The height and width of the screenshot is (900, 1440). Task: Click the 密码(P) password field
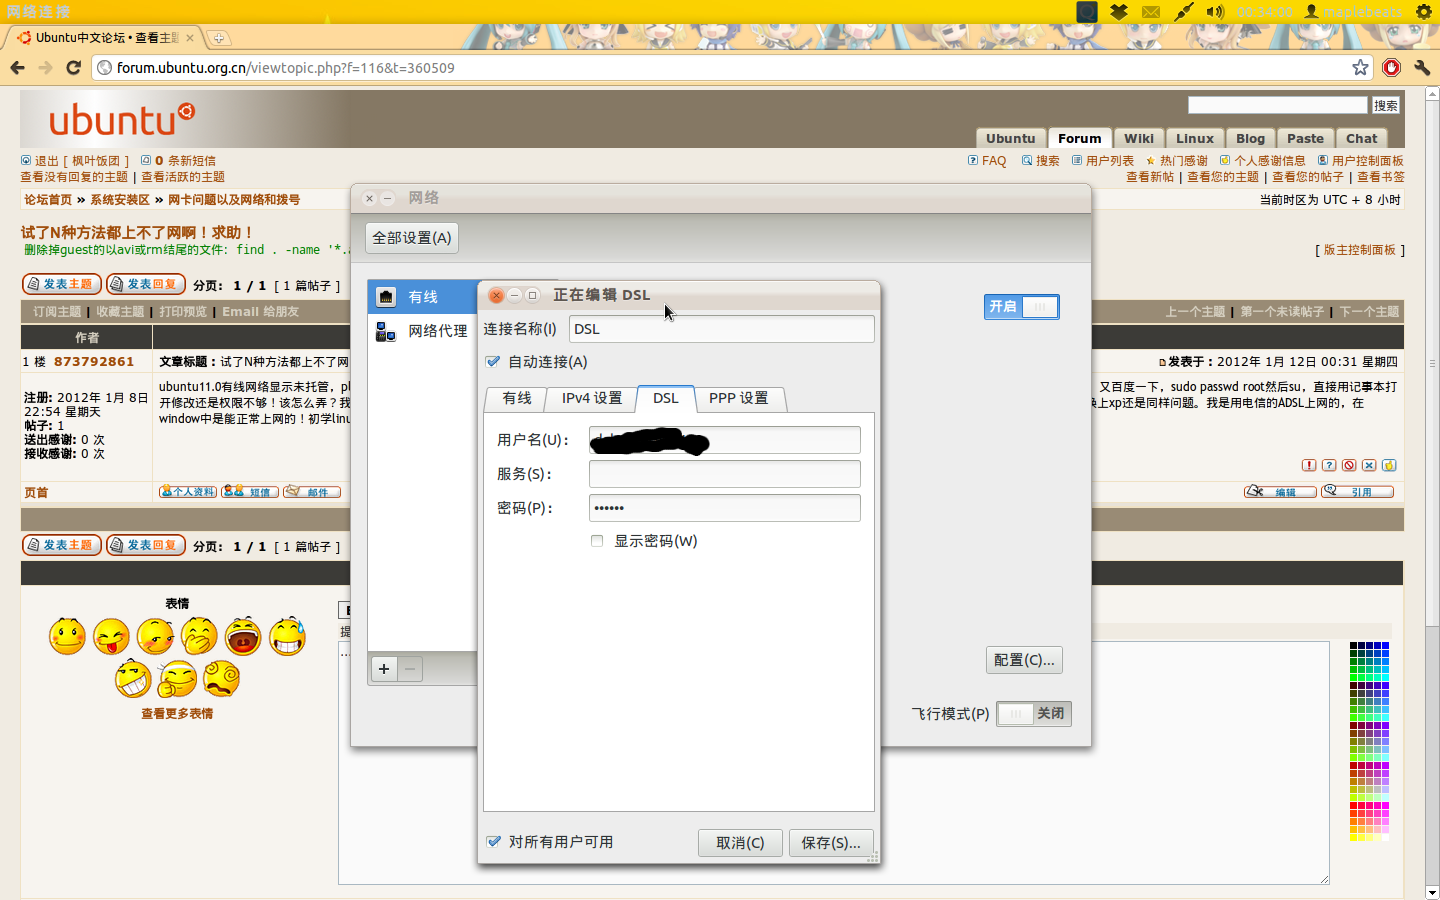pos(724,508)
